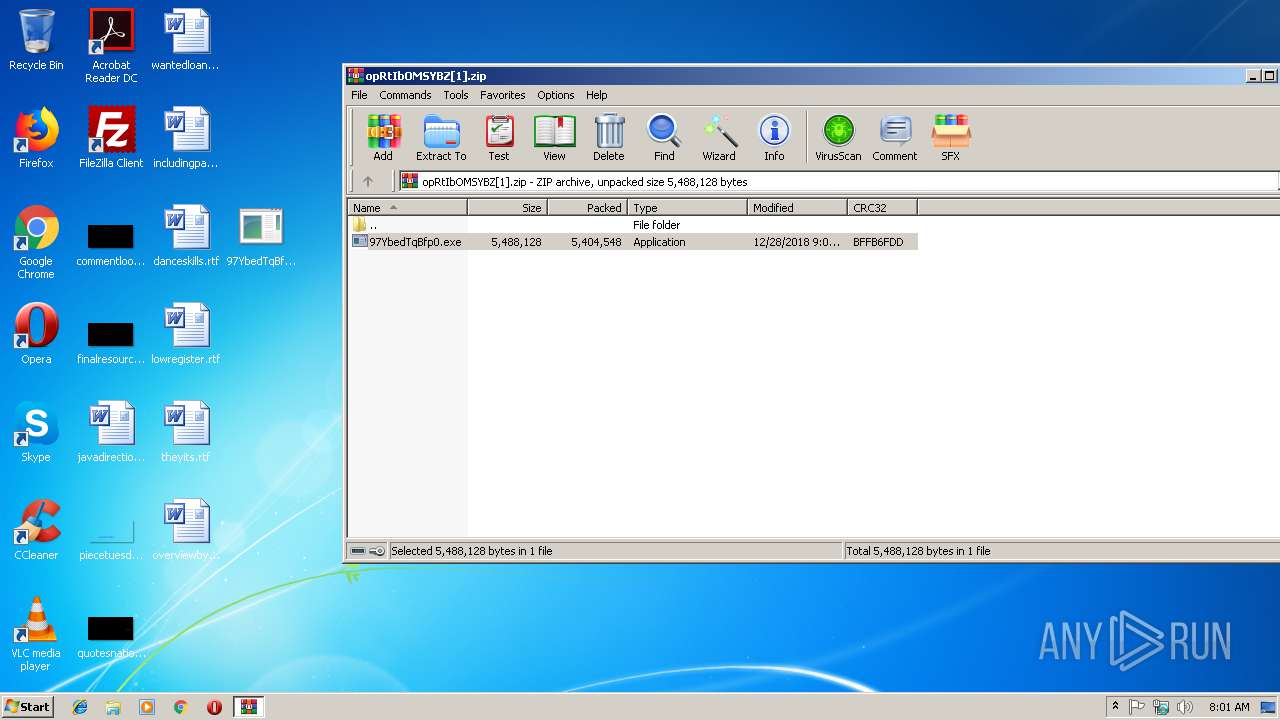Select the CCleaner desktop shortcut
Screen dimensions: 1280x720
pos(36,530)
